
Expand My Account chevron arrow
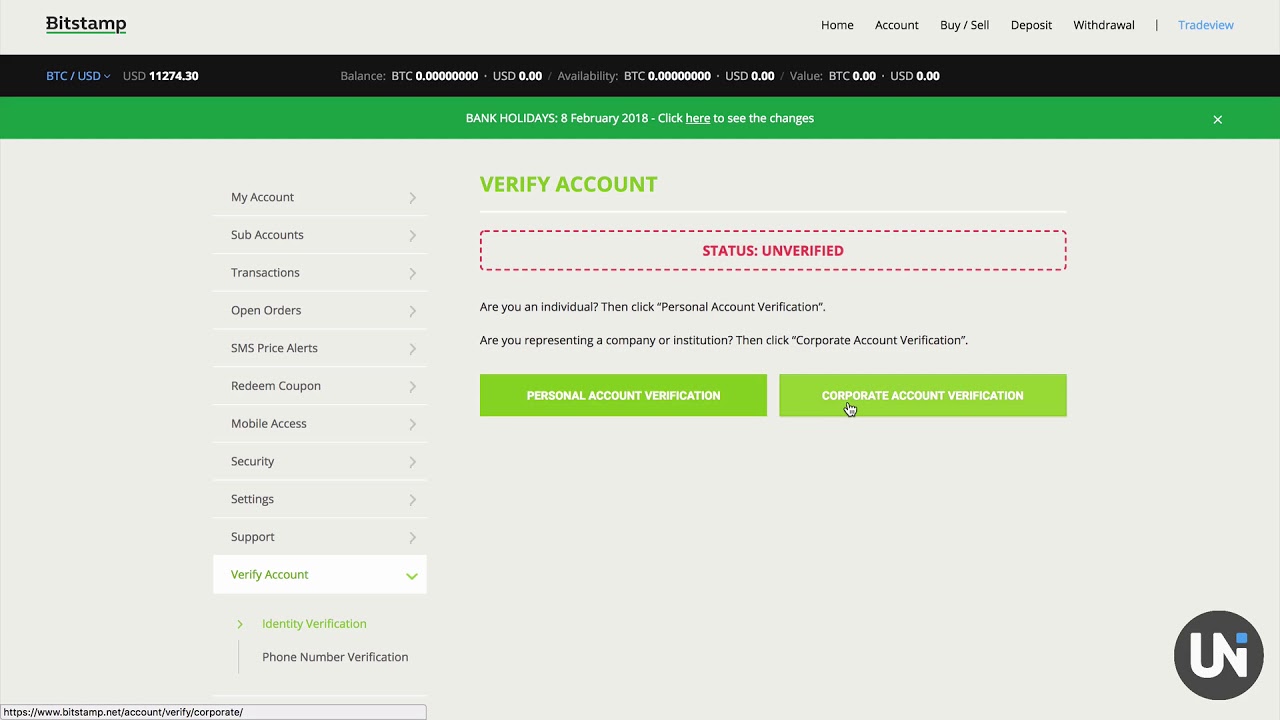412,198
